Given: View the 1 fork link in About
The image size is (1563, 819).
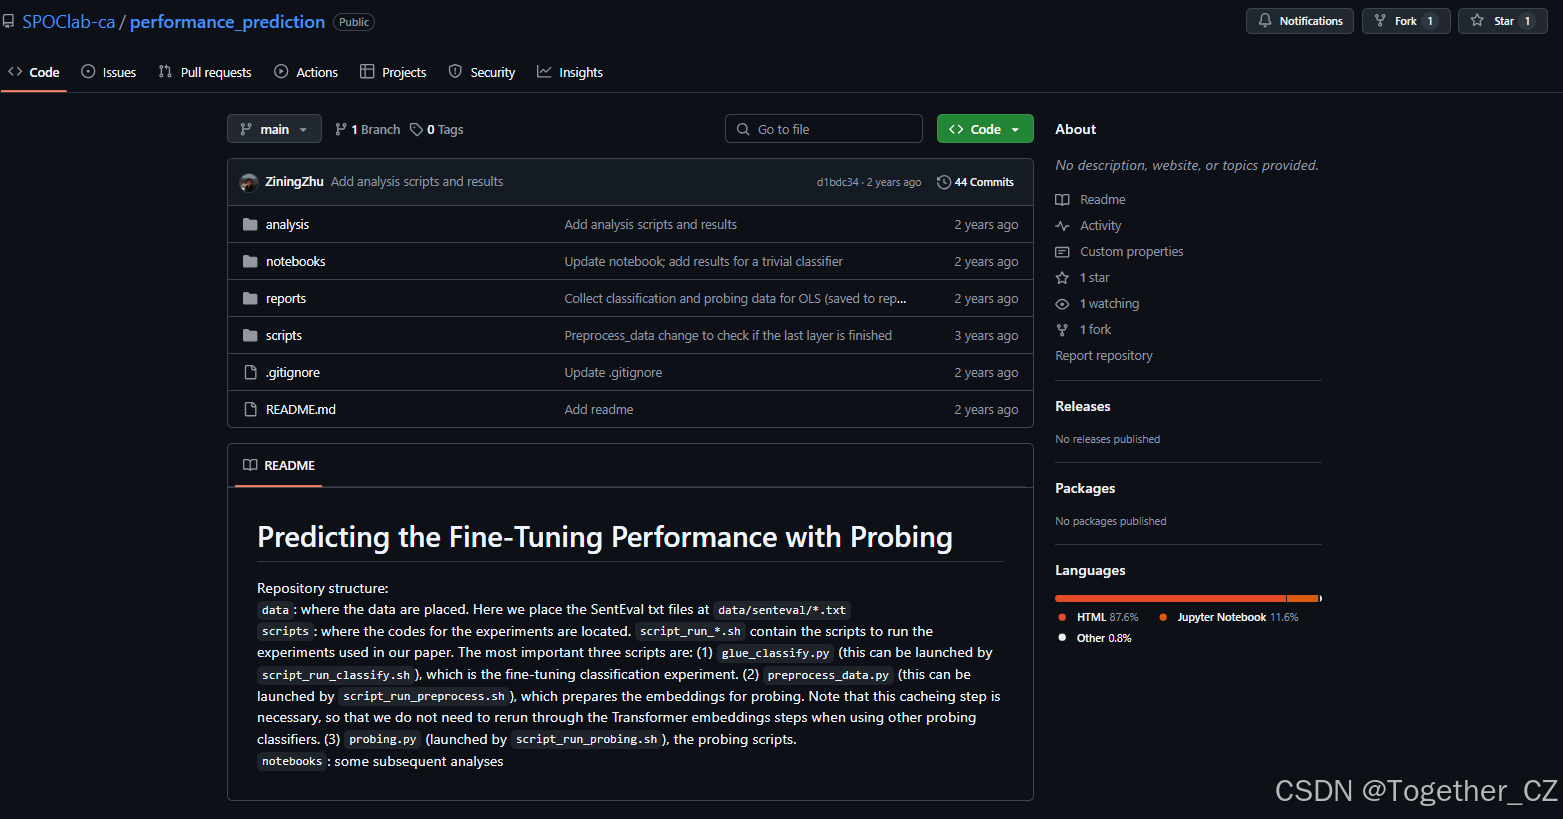Looking at the screenshot, I should tap(1095, 330).
